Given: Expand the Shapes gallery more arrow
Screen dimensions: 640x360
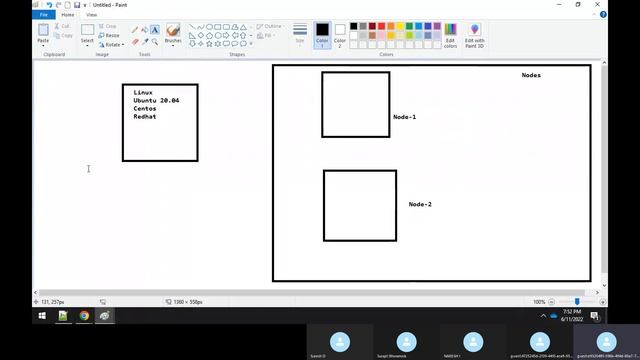Looking at the screenshot, I should pyautogui.click(x=251, y=44).
